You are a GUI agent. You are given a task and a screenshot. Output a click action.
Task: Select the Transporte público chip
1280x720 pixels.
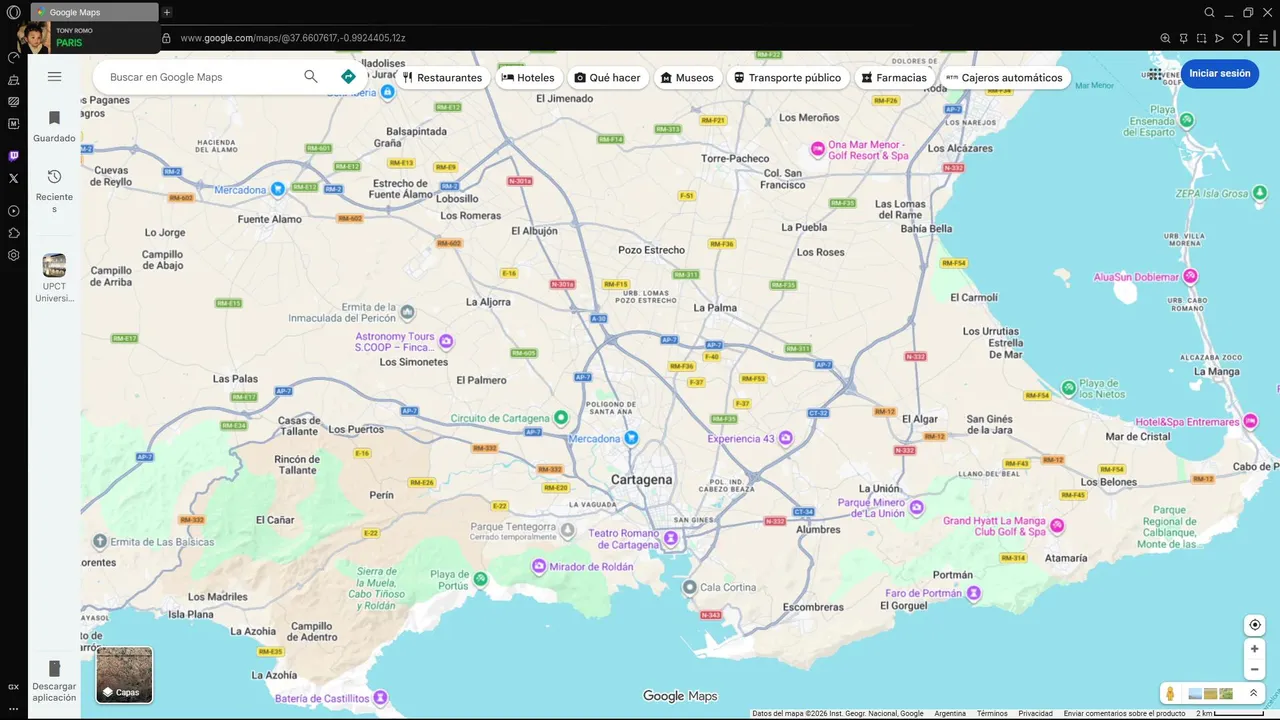788,77
